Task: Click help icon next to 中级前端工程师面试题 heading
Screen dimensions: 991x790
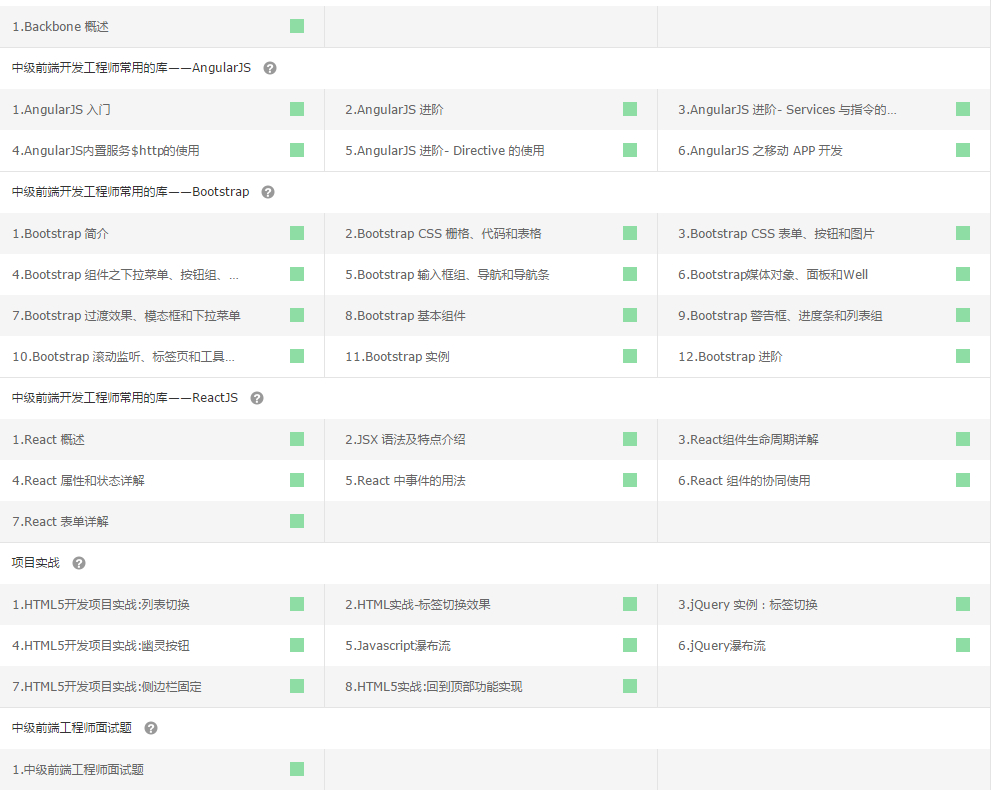Action: pos(151,728)
